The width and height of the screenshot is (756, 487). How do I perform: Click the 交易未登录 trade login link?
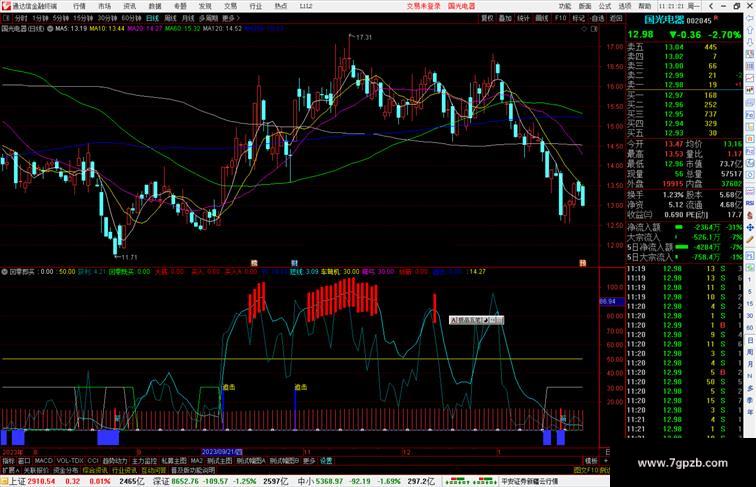[x=423, y=6]
